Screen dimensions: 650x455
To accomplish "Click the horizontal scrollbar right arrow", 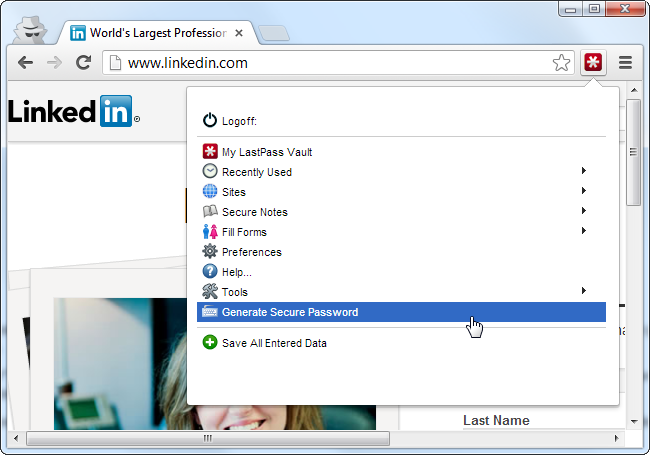I will click(616, 438).
